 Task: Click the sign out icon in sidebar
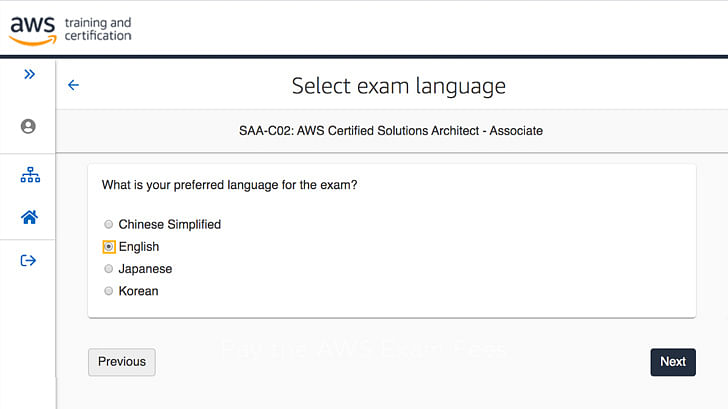(28, 261)
